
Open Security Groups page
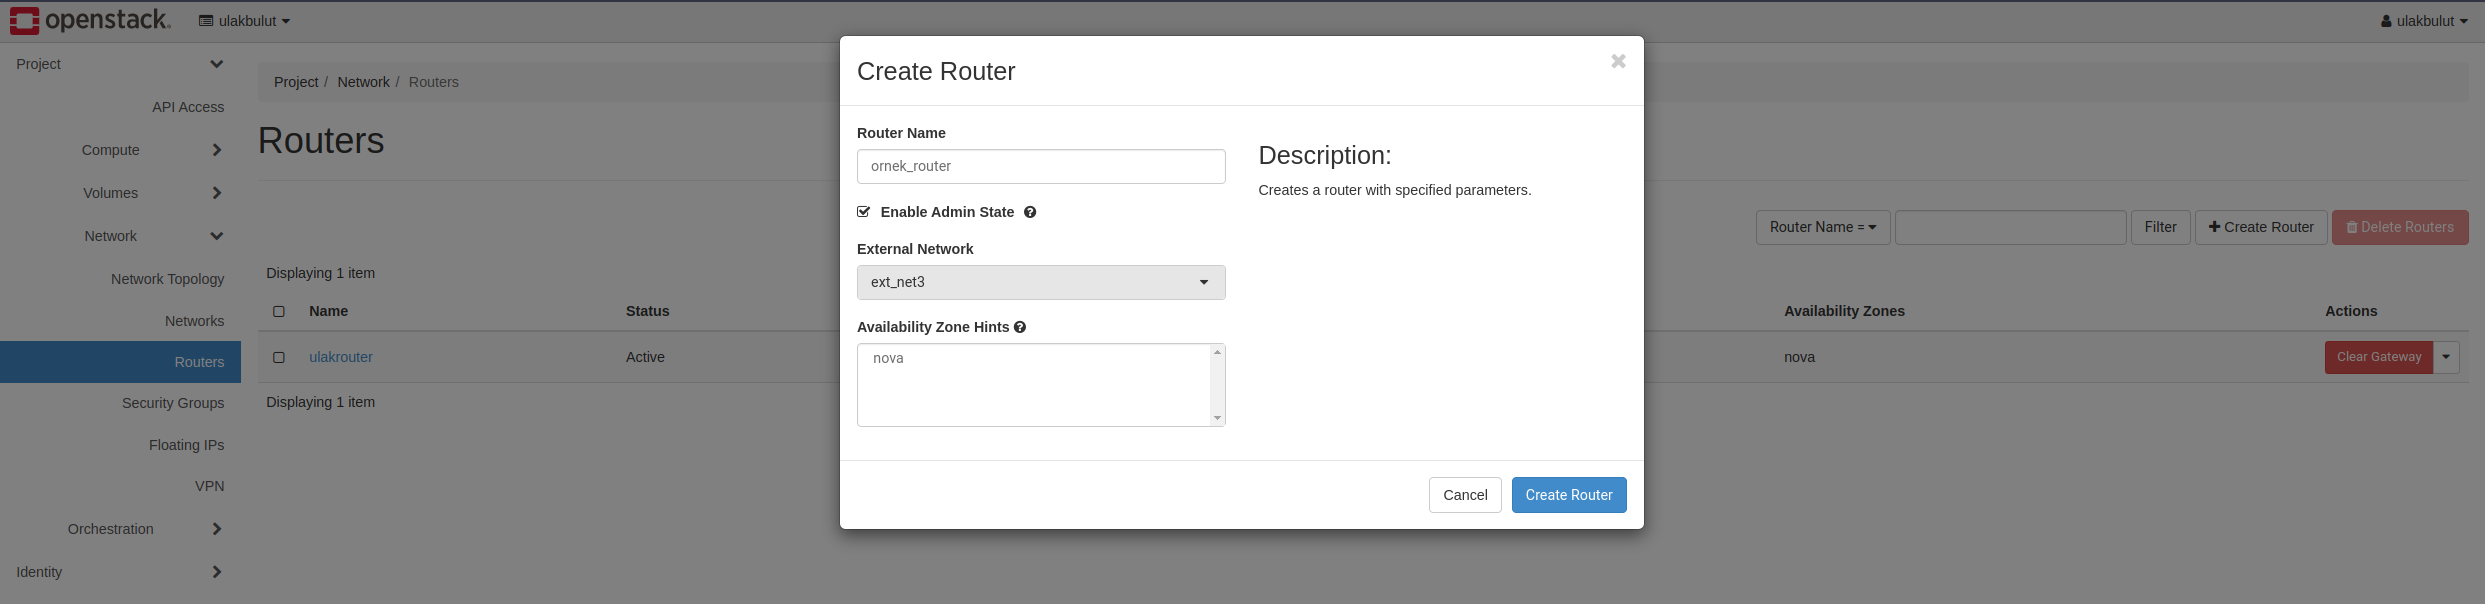(x=173, y=403)
